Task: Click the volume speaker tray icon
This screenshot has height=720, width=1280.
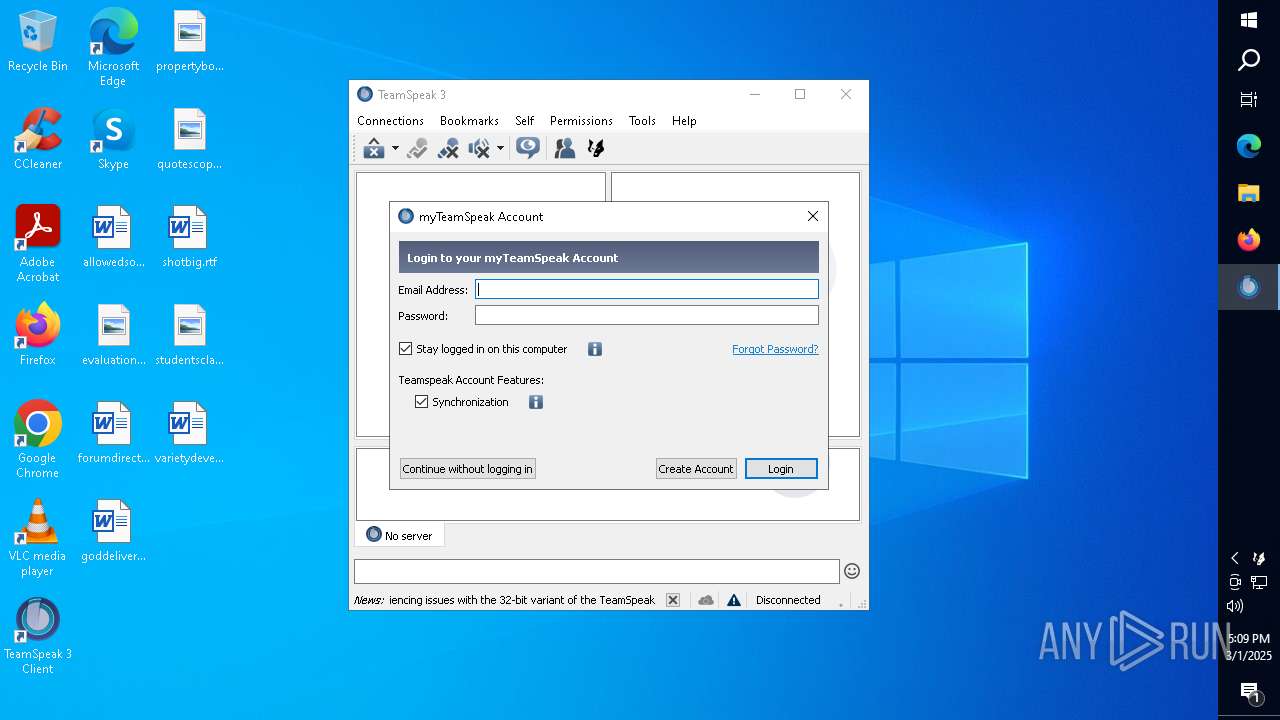Action: click(1235, 606)
